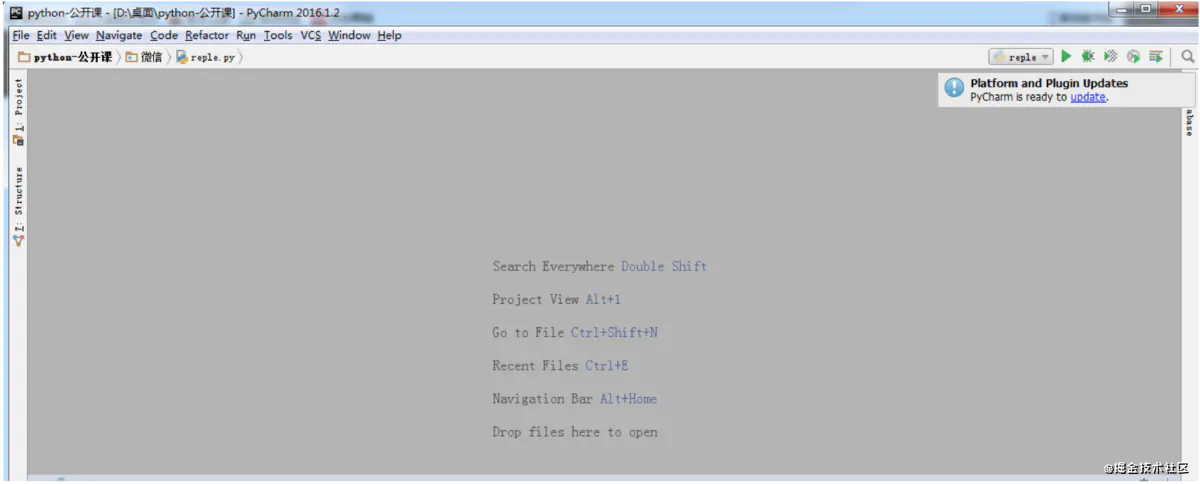The image size is (1200, 484).
Task: Click the reple.py file breadcrumb
Action: point(206,57)
